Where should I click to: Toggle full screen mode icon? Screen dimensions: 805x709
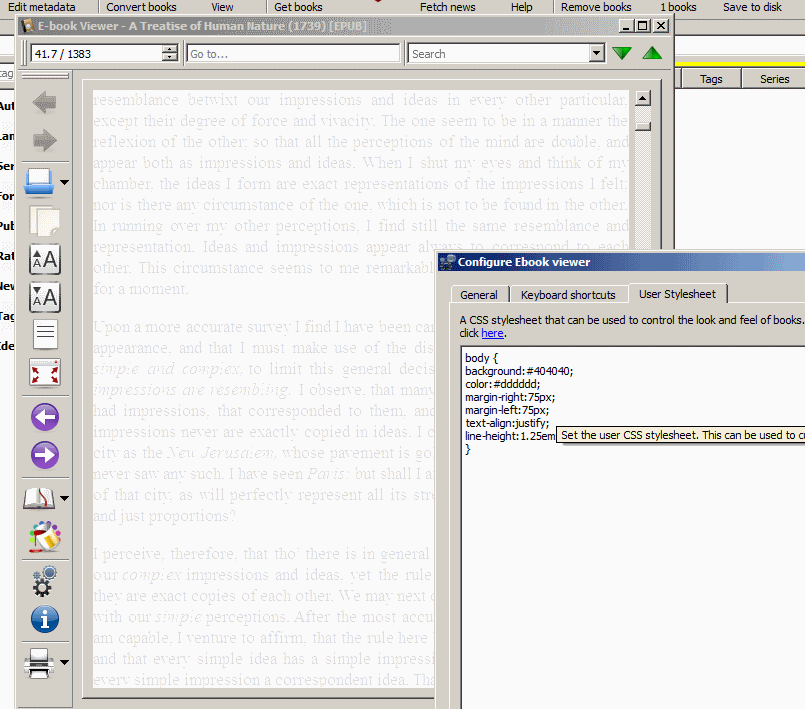[x=45, y=372]
